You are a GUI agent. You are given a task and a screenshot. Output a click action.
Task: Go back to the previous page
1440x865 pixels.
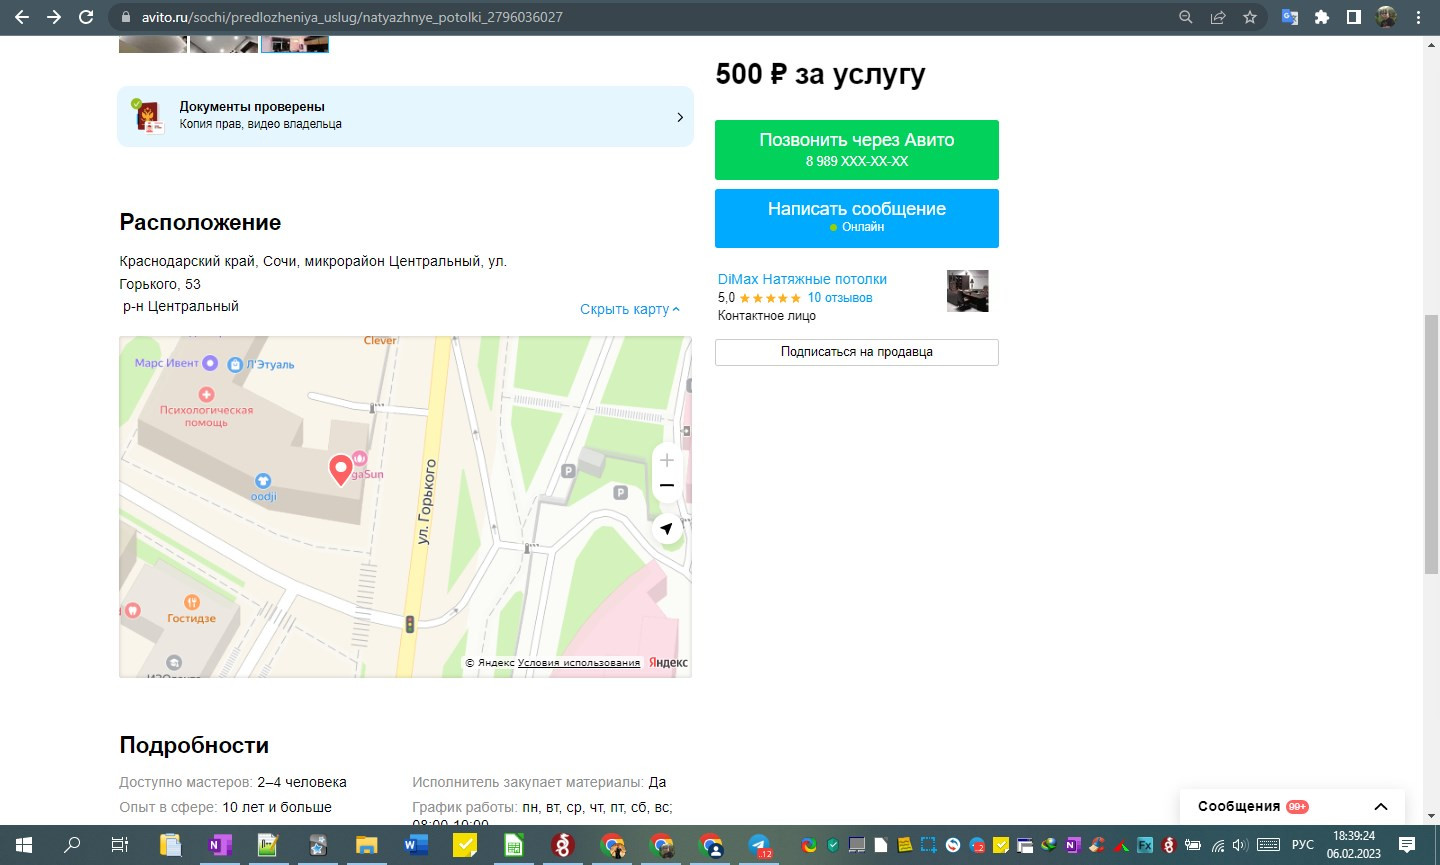(x=21, y=17)
